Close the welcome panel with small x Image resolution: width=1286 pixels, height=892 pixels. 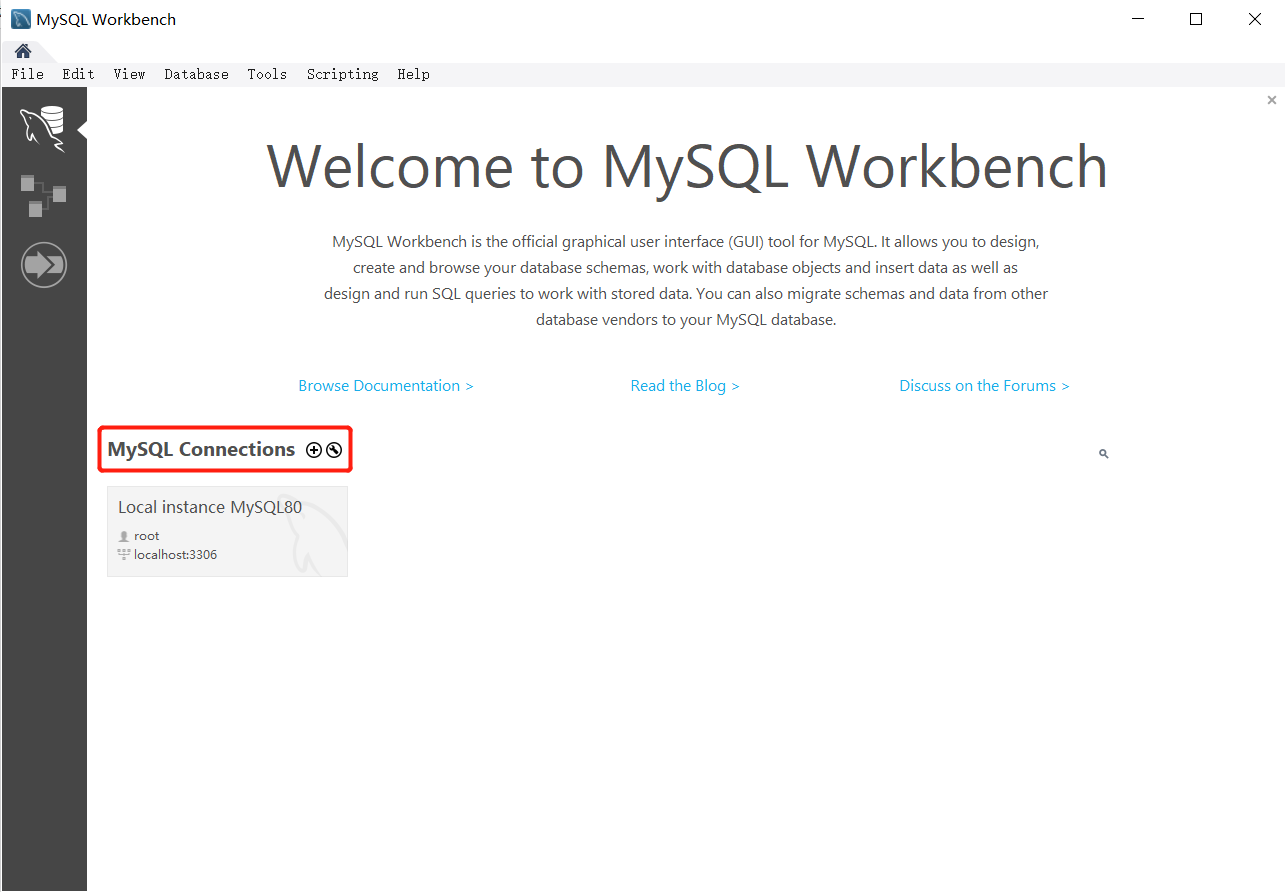[1272, 100]
